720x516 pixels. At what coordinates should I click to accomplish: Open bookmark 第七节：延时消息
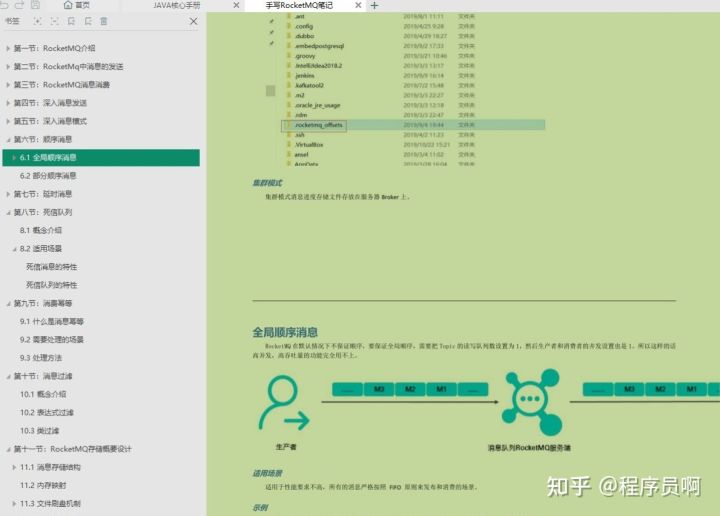point(43,194)
